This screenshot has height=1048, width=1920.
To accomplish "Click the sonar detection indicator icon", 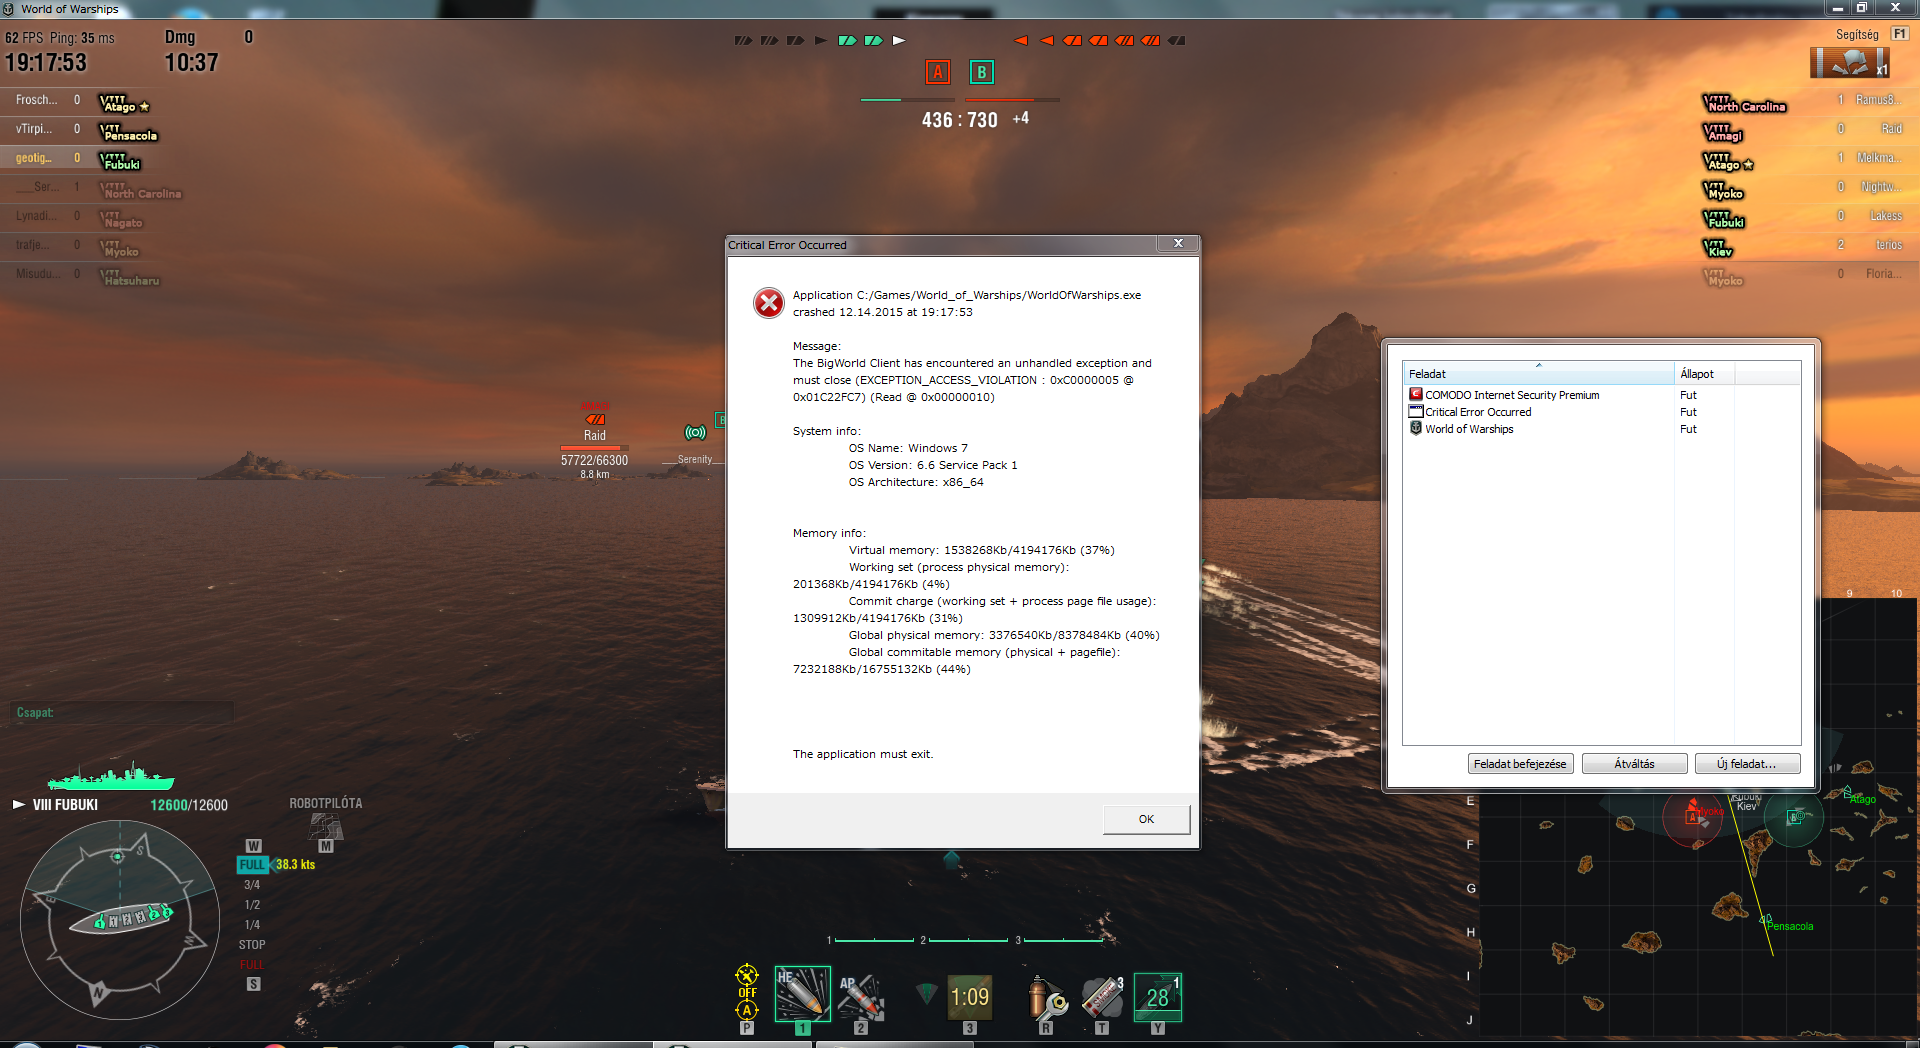I will [x=695, y=432].
